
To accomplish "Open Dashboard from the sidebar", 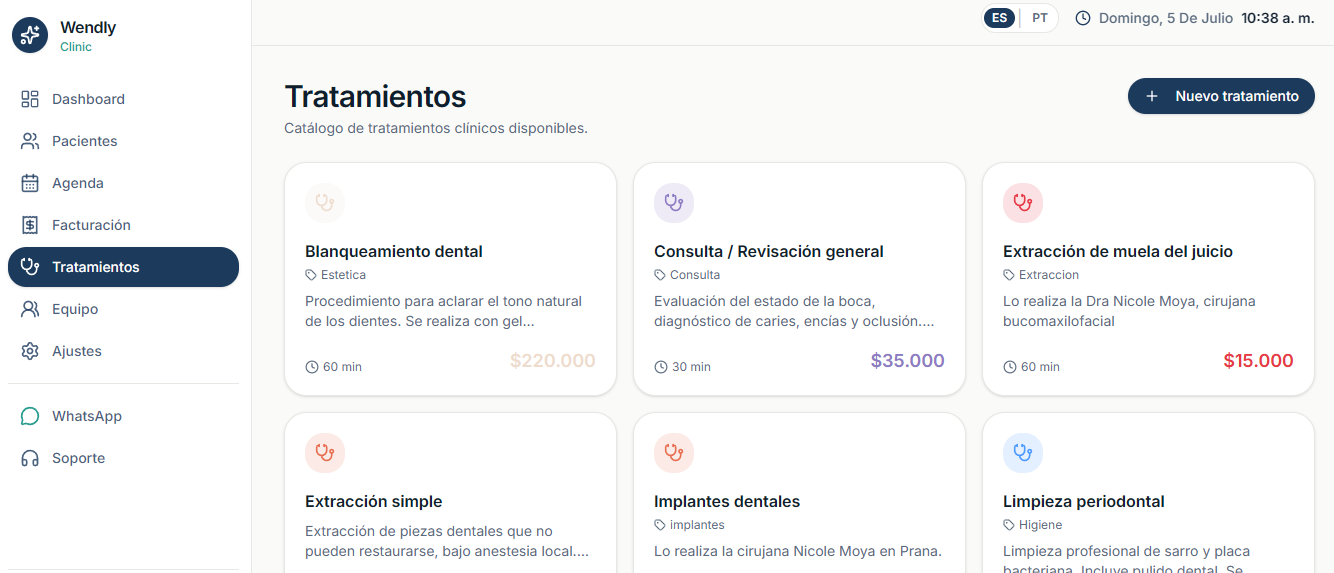I will point(123,99).
